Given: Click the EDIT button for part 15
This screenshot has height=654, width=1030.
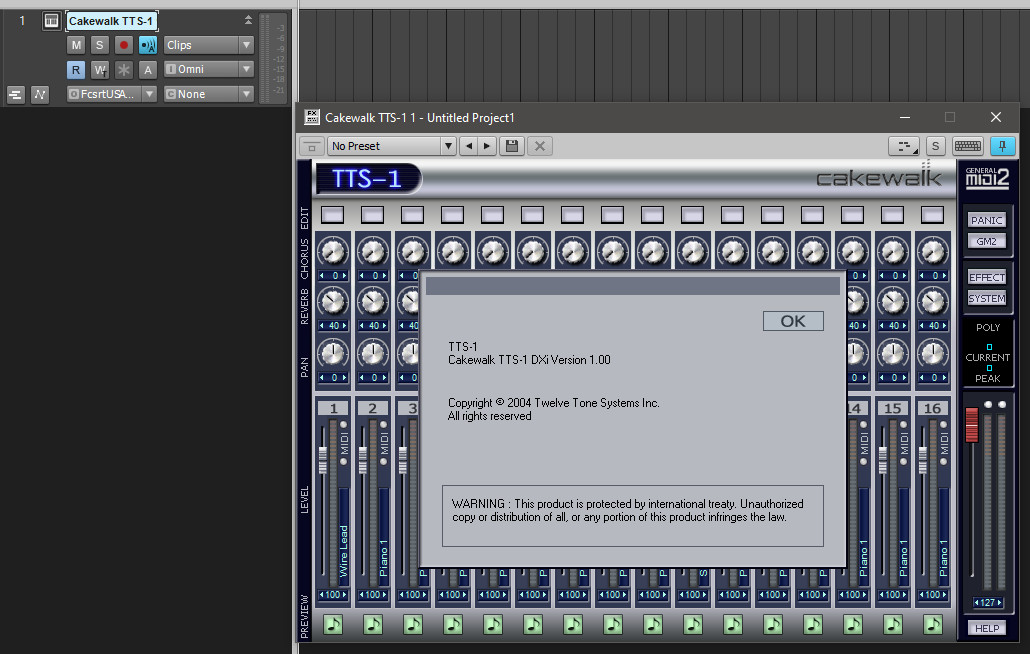Looking at the screenshot, I should pos(892,215).
